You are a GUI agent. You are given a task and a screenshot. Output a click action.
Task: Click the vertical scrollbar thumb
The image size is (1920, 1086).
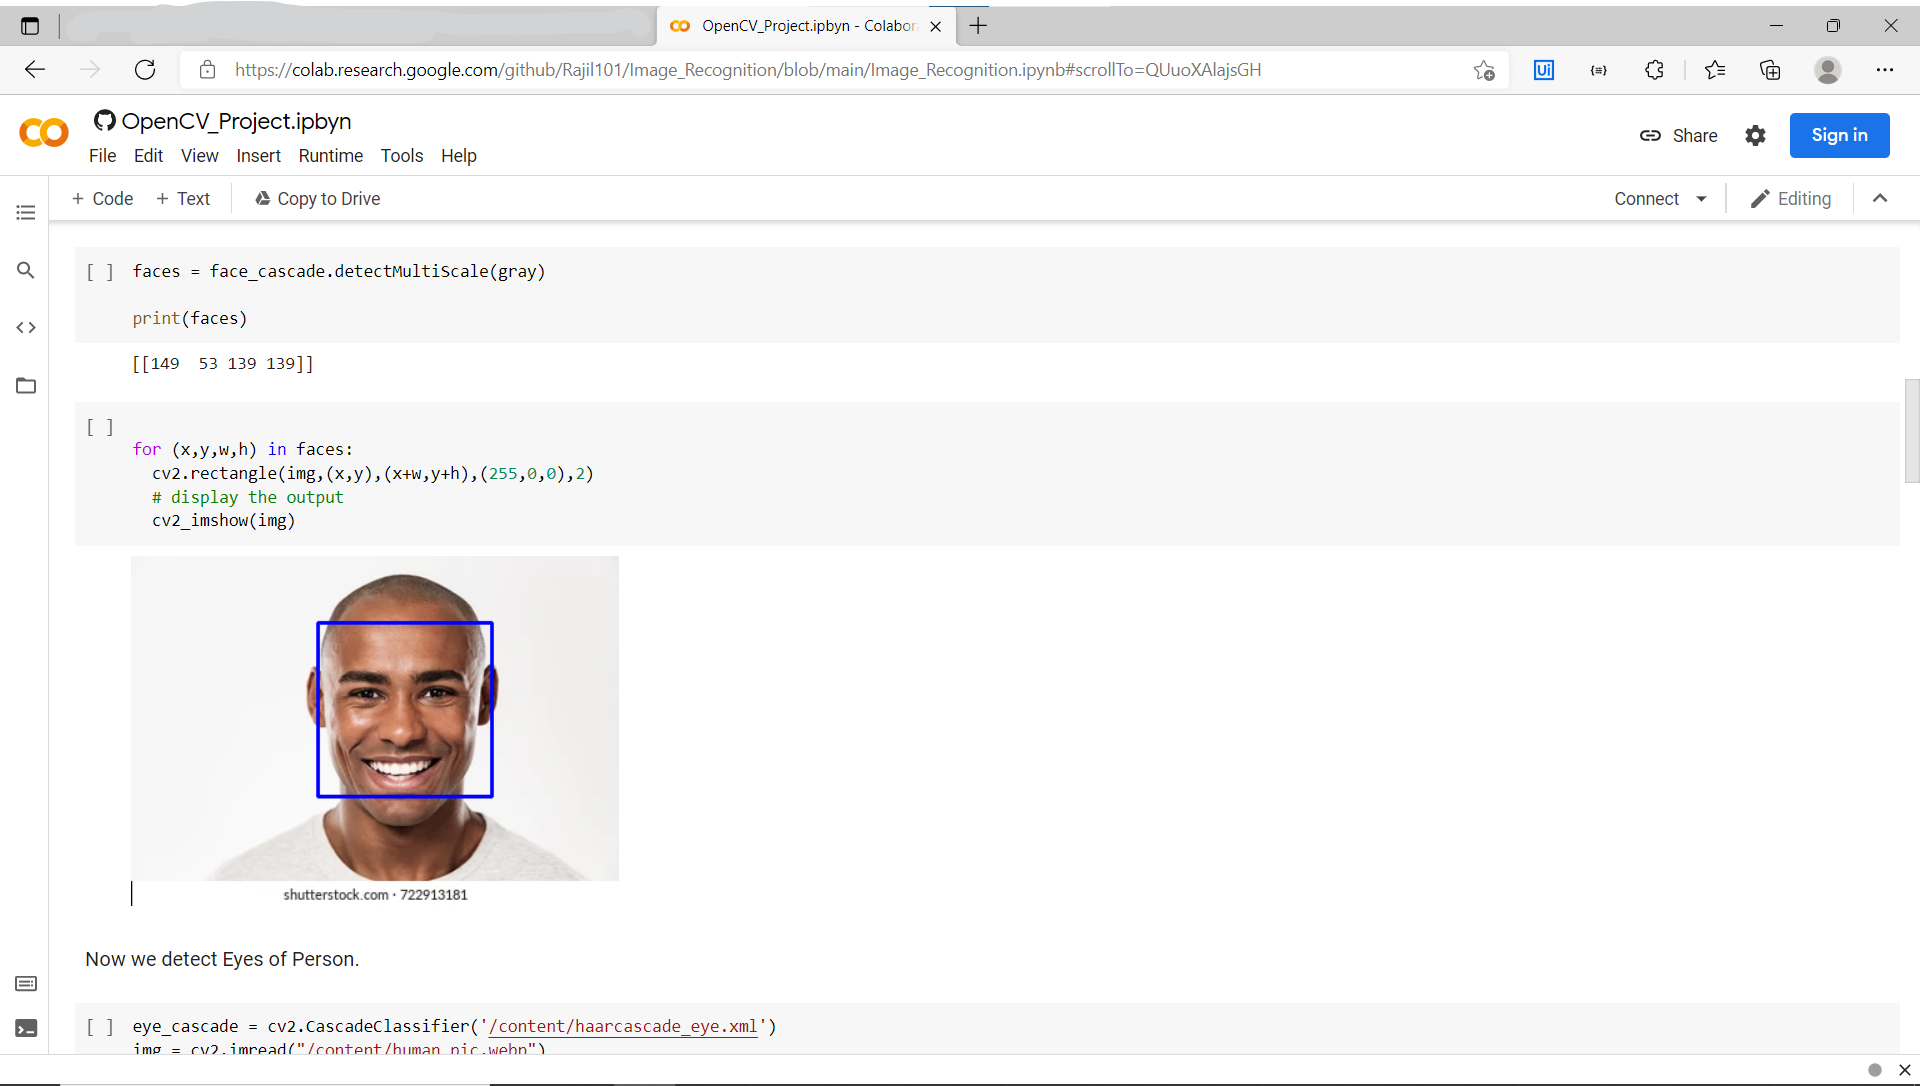1911,430
